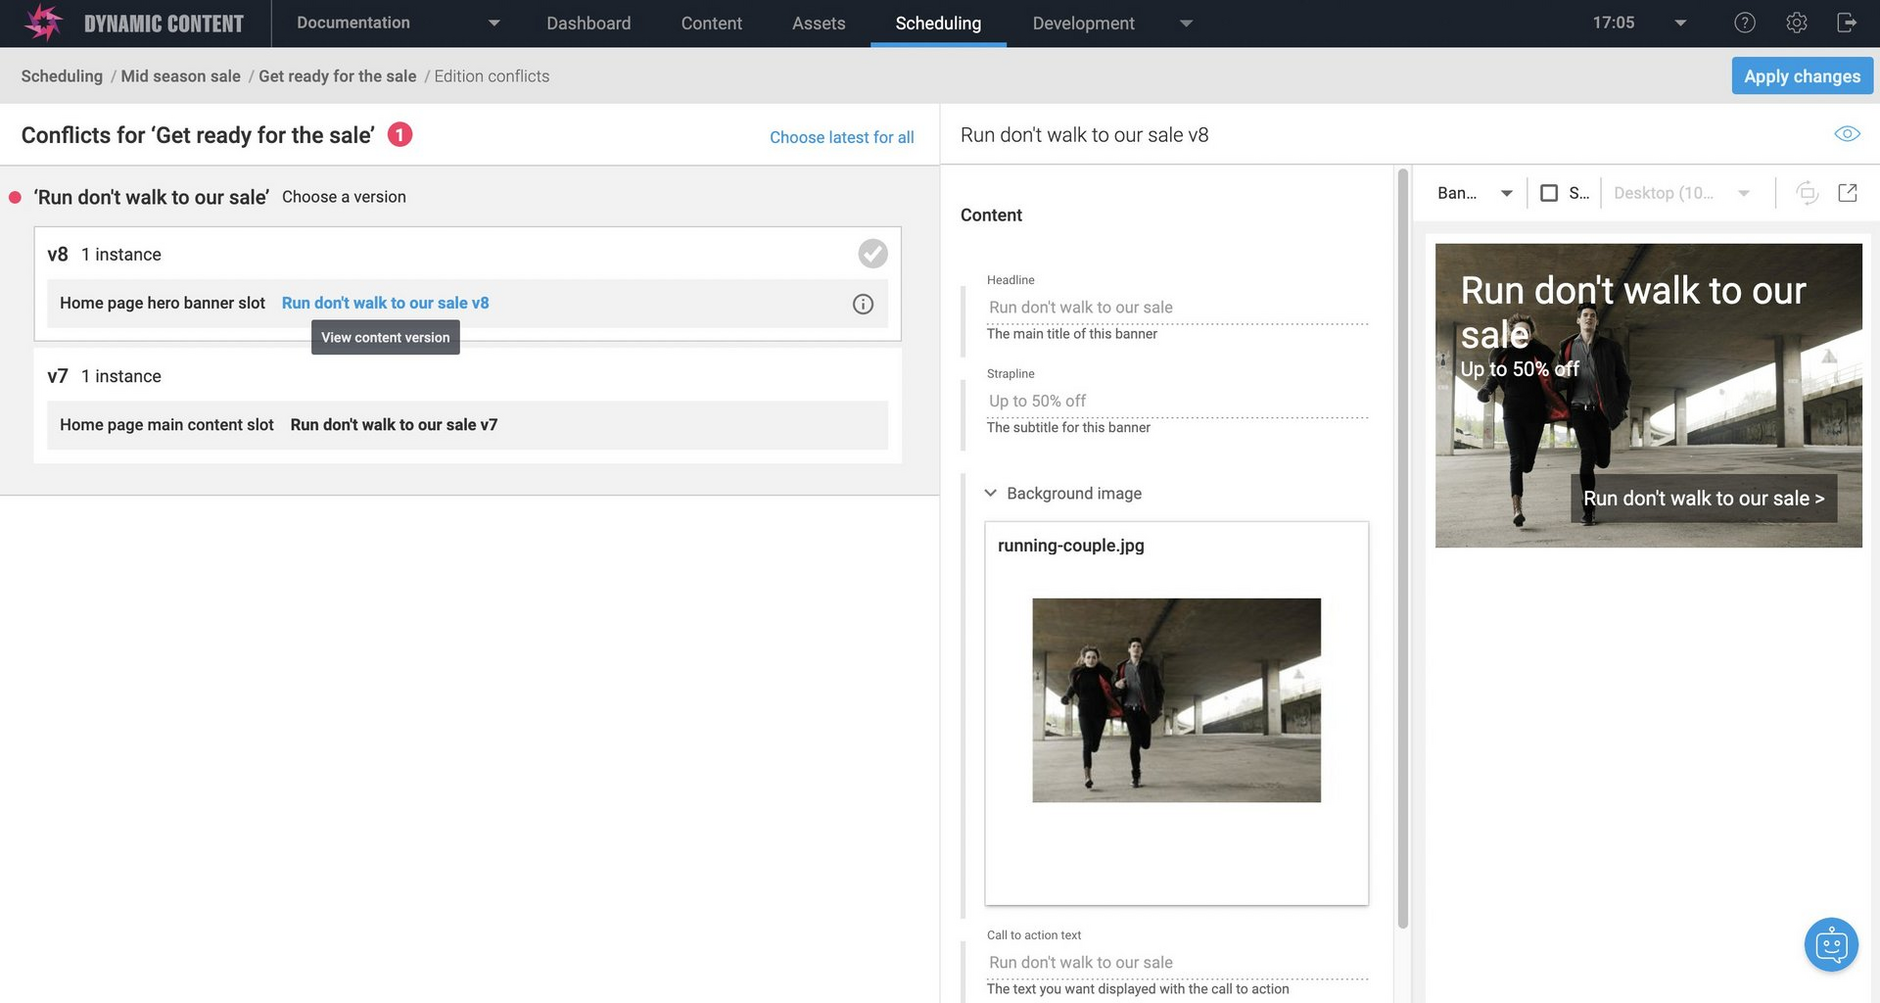
Task: Expand the Development menu arrow
Action: pyautogui.click(x=1186, y=23)
